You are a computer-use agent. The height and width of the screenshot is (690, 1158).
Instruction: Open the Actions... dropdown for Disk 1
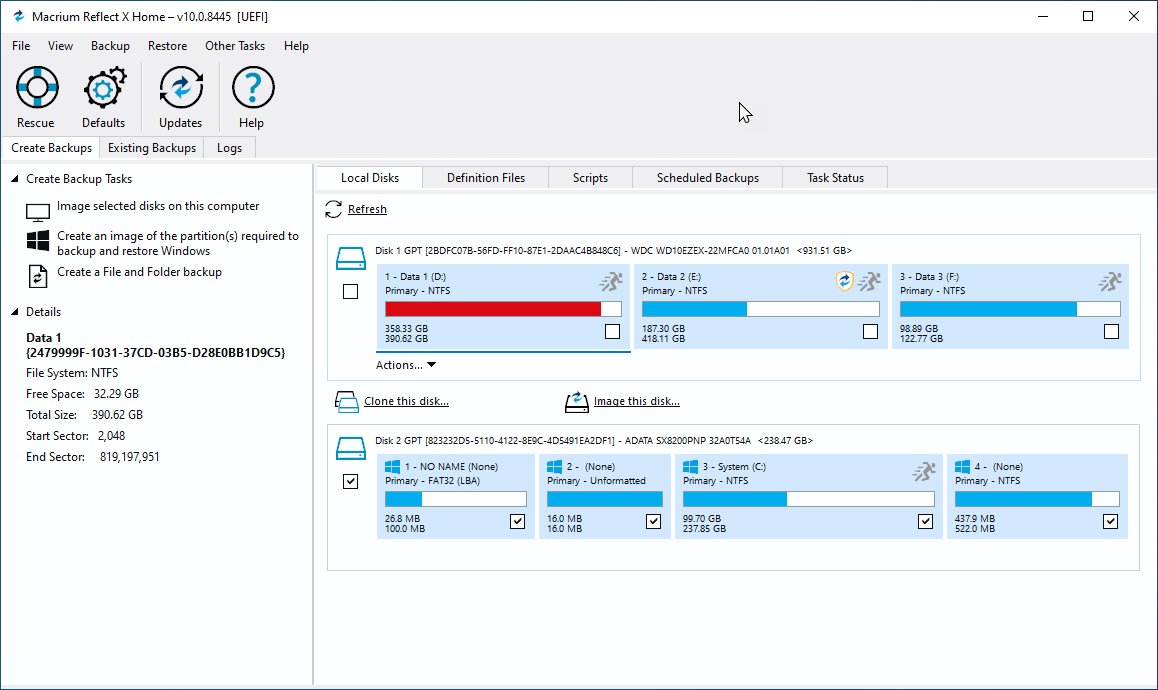[405, 365]
